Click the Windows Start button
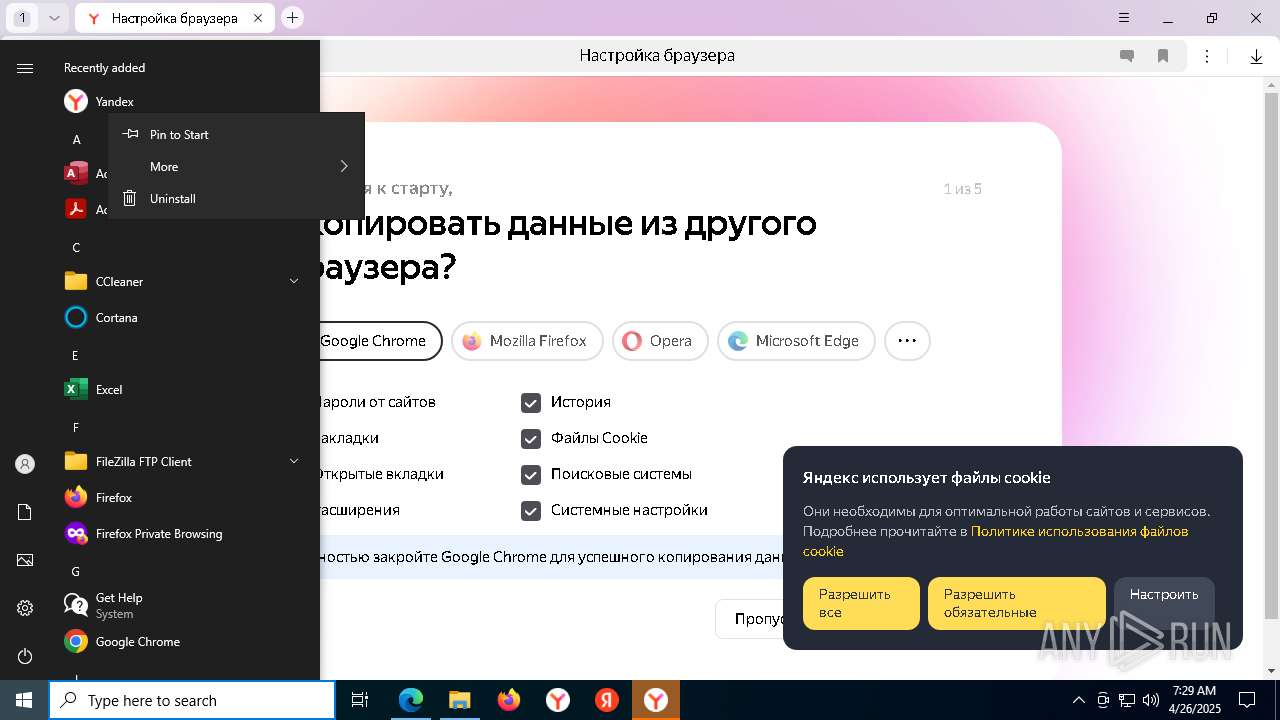 tap(24, 700)
